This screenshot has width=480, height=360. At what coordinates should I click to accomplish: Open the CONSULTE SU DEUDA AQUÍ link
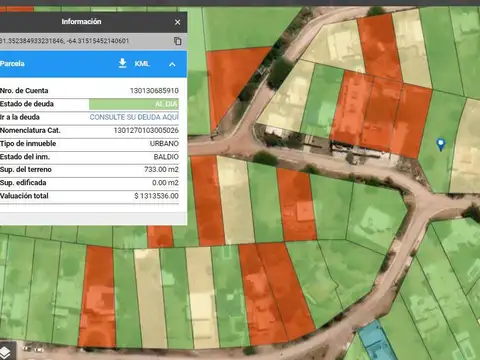(x=134, y=117)
